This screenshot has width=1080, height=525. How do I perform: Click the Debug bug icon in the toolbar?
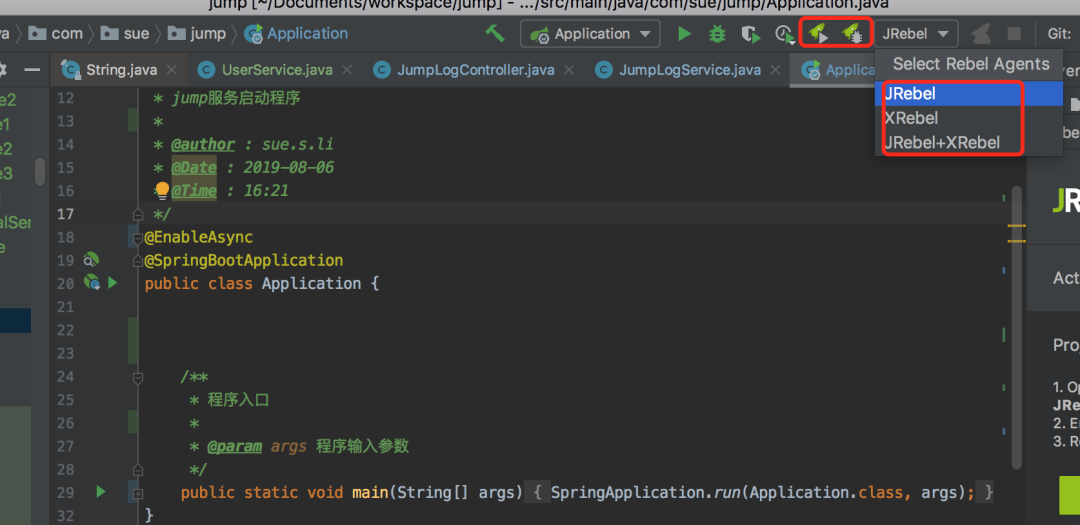[717, 34]
